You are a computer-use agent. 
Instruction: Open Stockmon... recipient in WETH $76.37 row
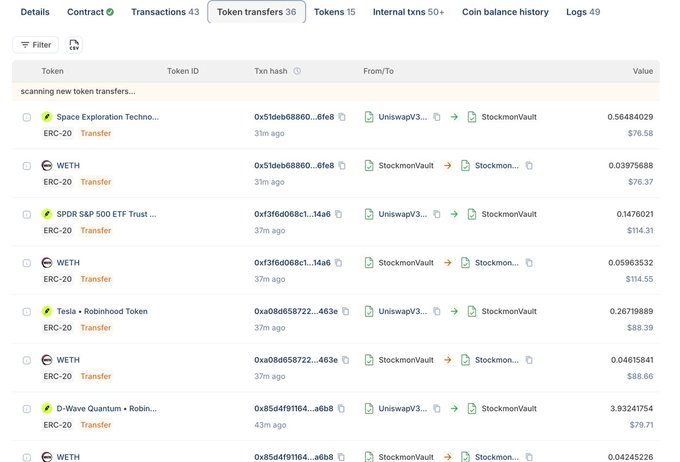pos(497,165)
